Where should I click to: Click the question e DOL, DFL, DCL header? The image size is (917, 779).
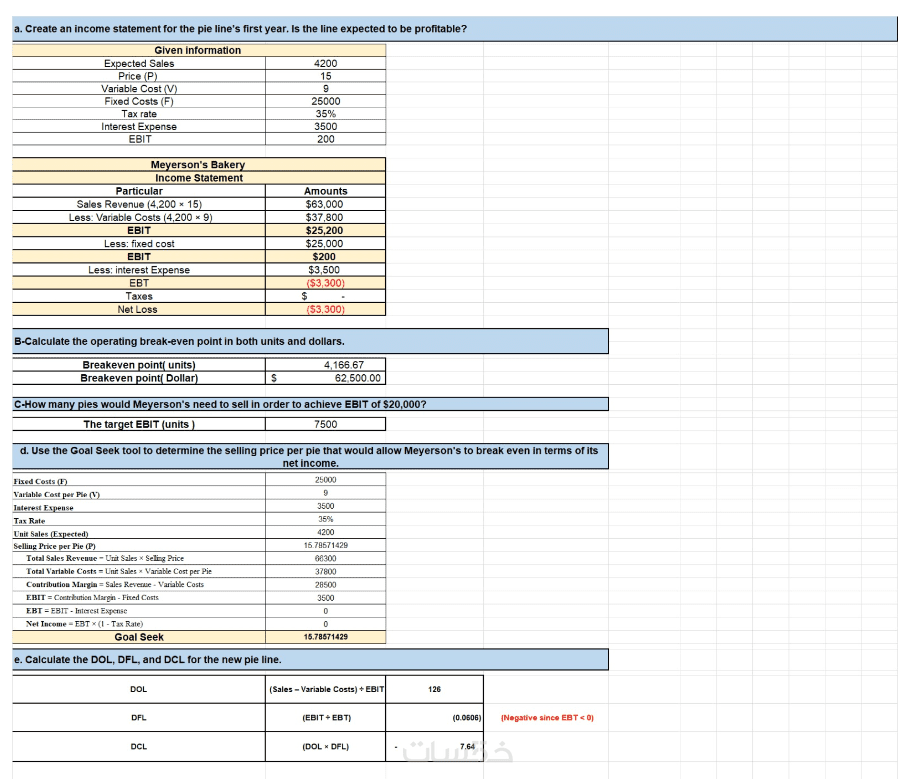tap(310, 659)
